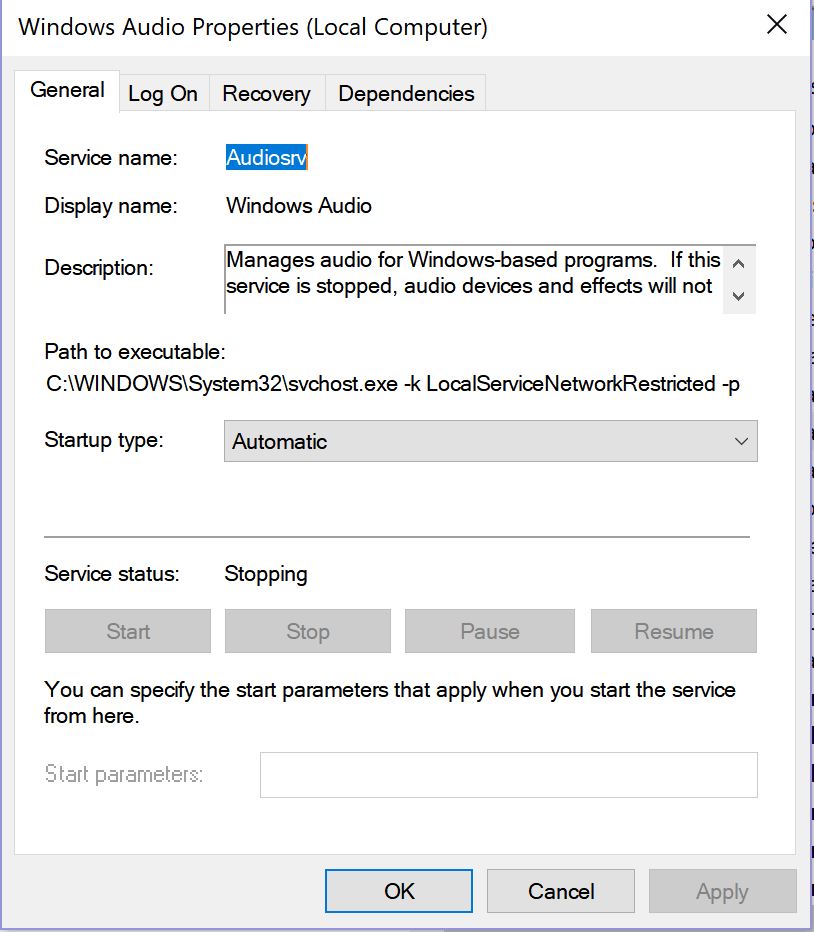
Task: Close the Windows Audio Properties dialog
Action: point(777,25)
